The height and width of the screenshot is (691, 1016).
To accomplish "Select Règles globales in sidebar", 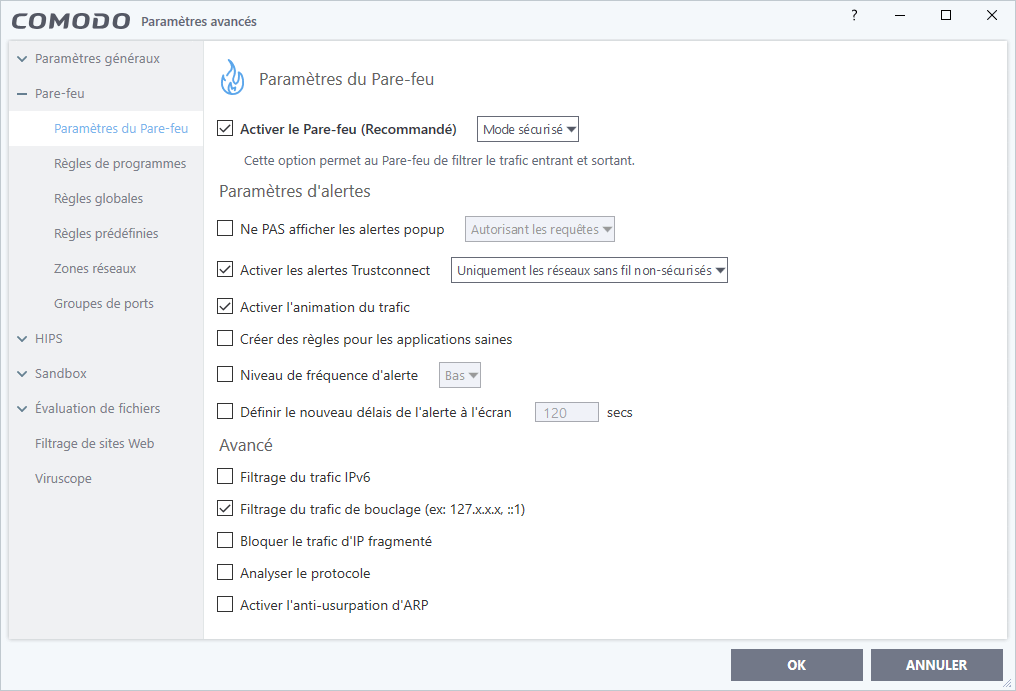I will click(98, 198).
